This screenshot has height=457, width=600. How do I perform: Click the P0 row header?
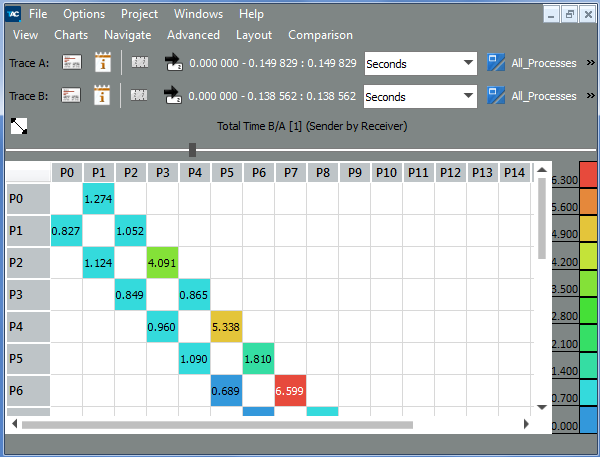click(x=28, y=199)
